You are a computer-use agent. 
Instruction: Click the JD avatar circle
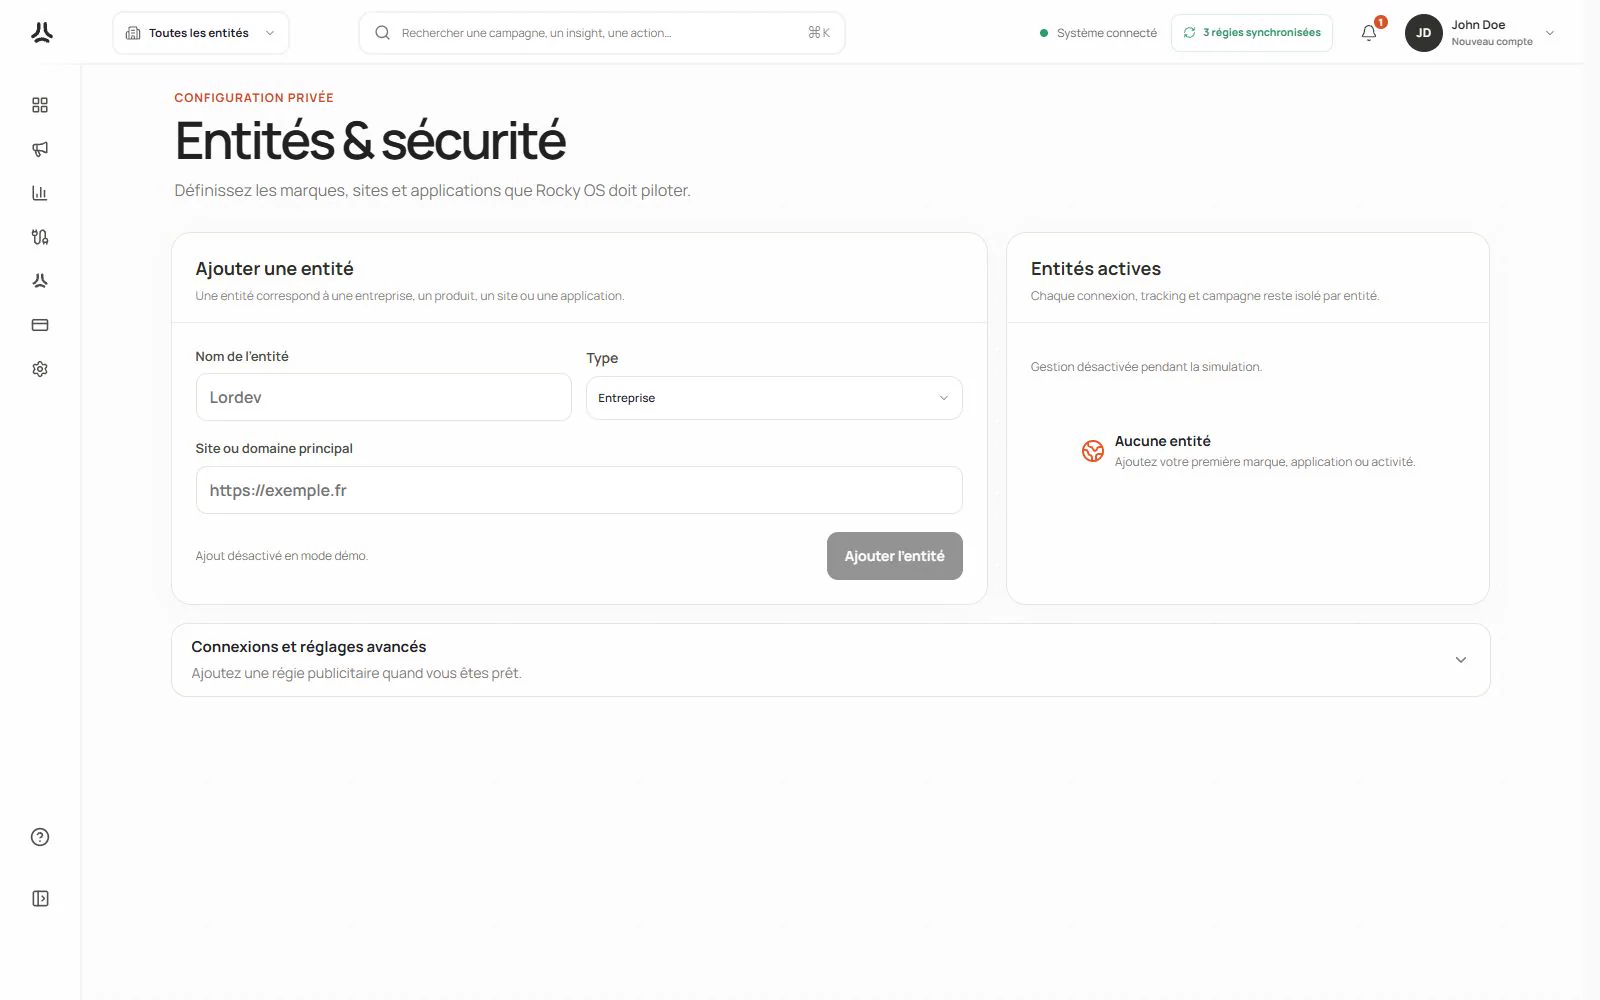point(1423,33)
